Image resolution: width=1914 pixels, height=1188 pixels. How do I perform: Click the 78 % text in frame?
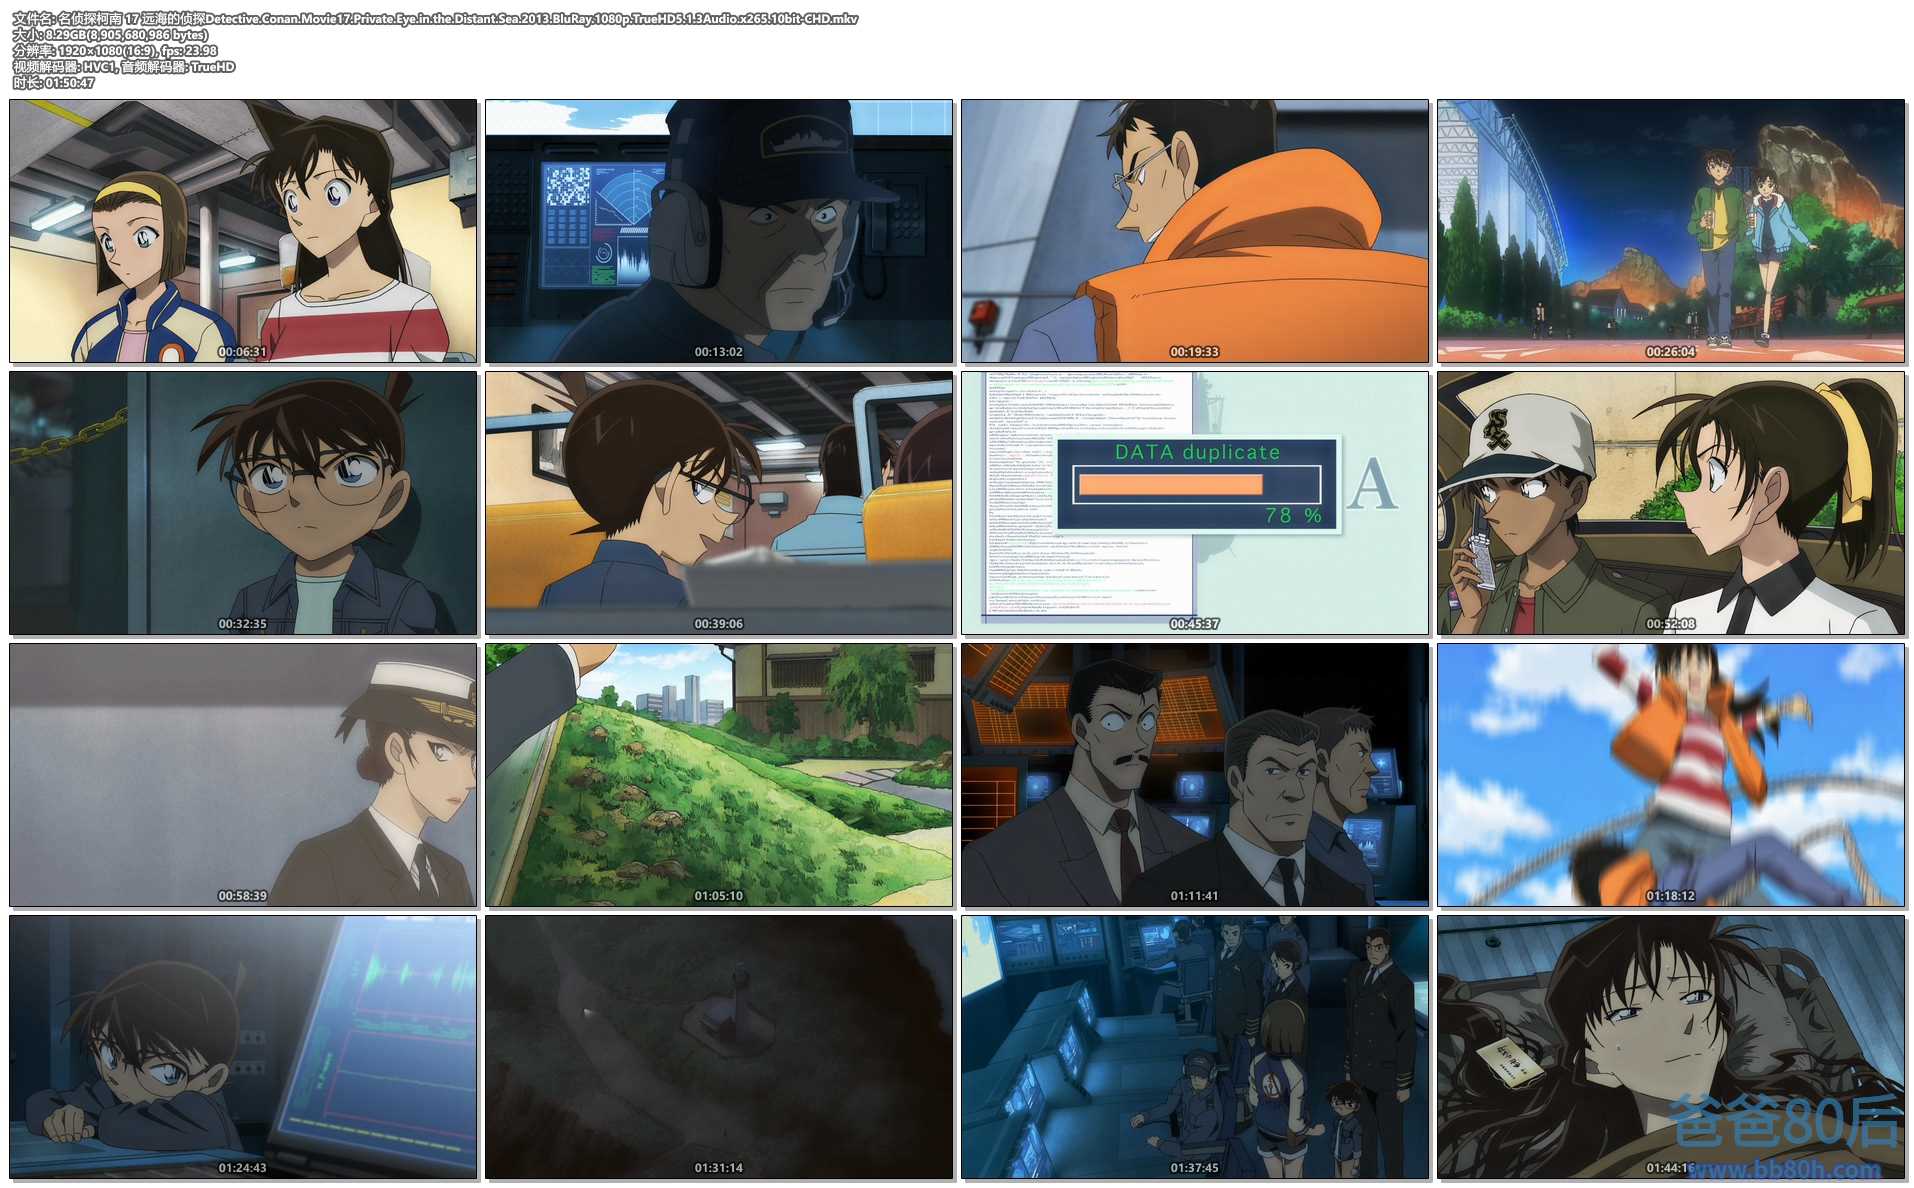click(1293, 515)
